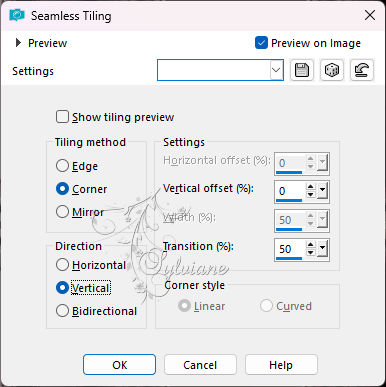Click the OK button
The height and width of the screenshot is (387, 386).
coord(119,365)
